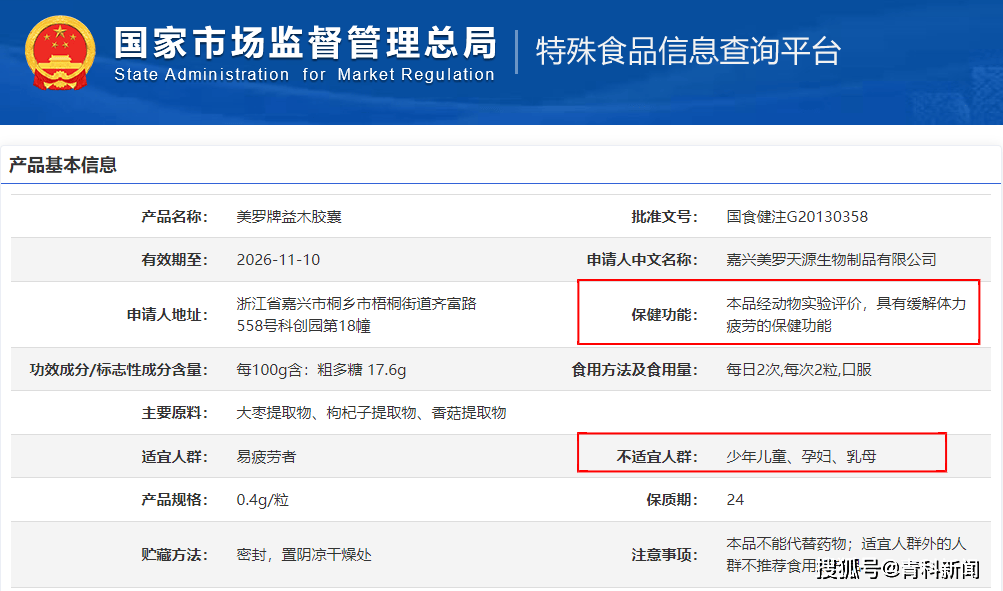The image size is (1003, 591).
Task: Click the 适宜人群 label
Action: tap(175, 457)
